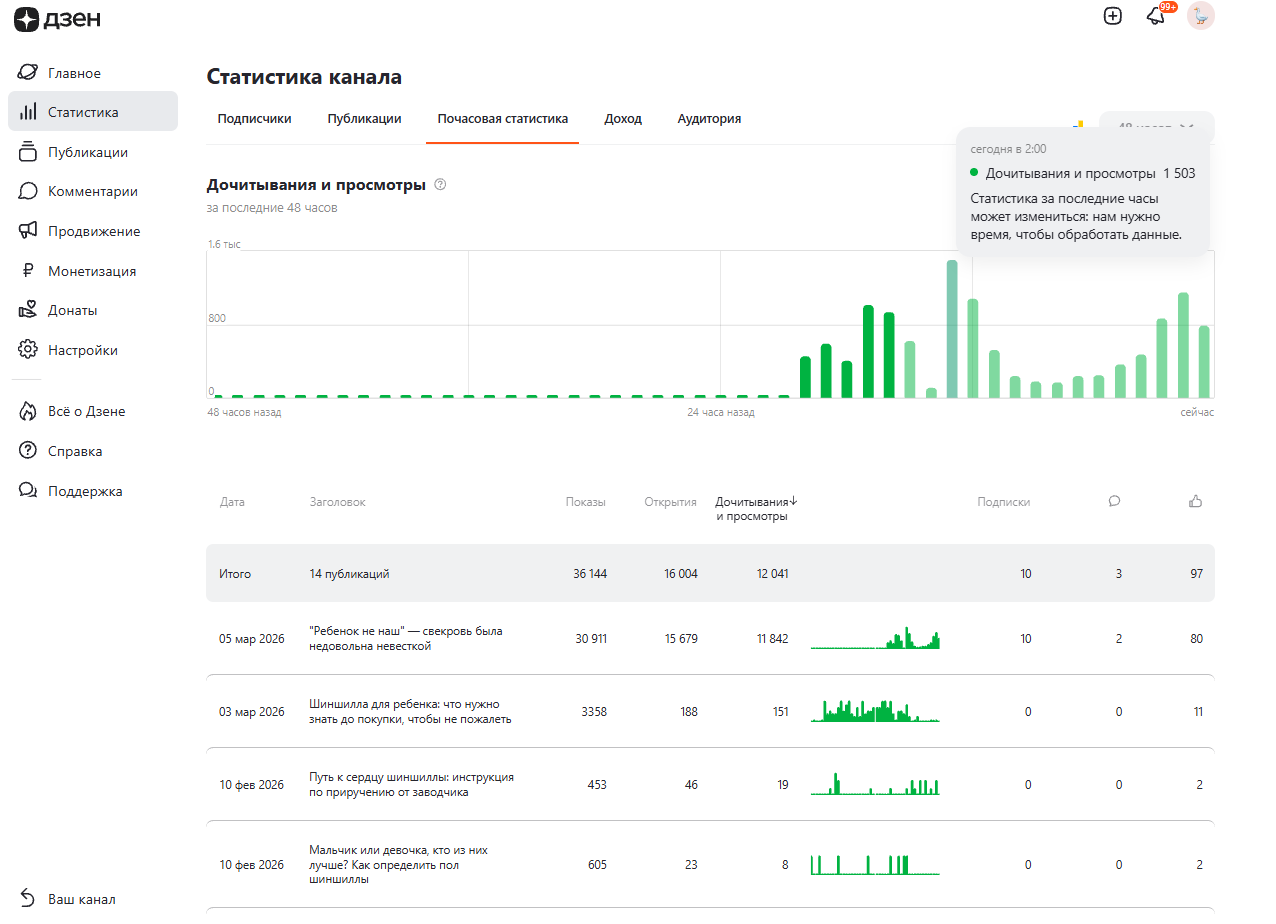The width and height of the screenshot is (1276, 924).
Task: Expand the 48 часов period dropdown
Action: pyautogui.click(x=1156, y=127)
